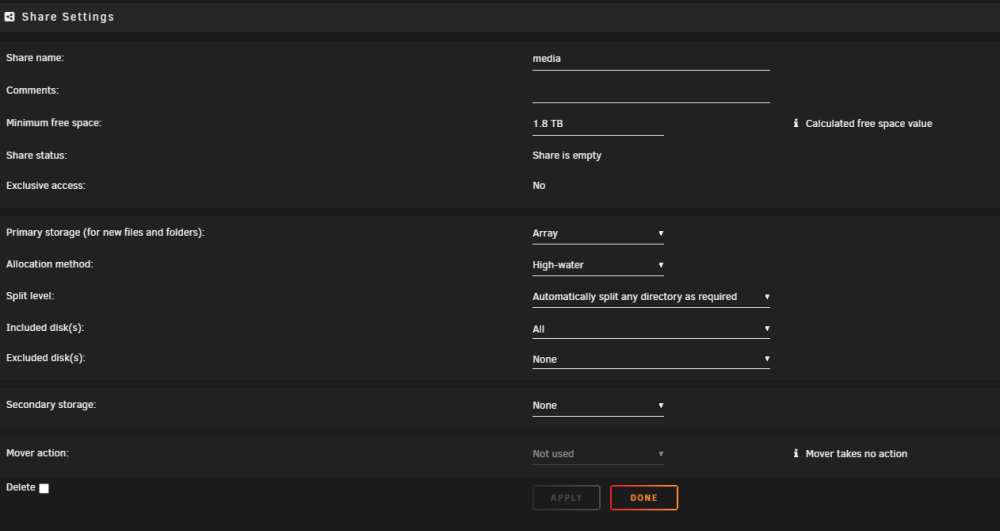Click the Mover takes no action text
Image resolution: width=1000 pixels, height=531 pixels.
[856, 454]
